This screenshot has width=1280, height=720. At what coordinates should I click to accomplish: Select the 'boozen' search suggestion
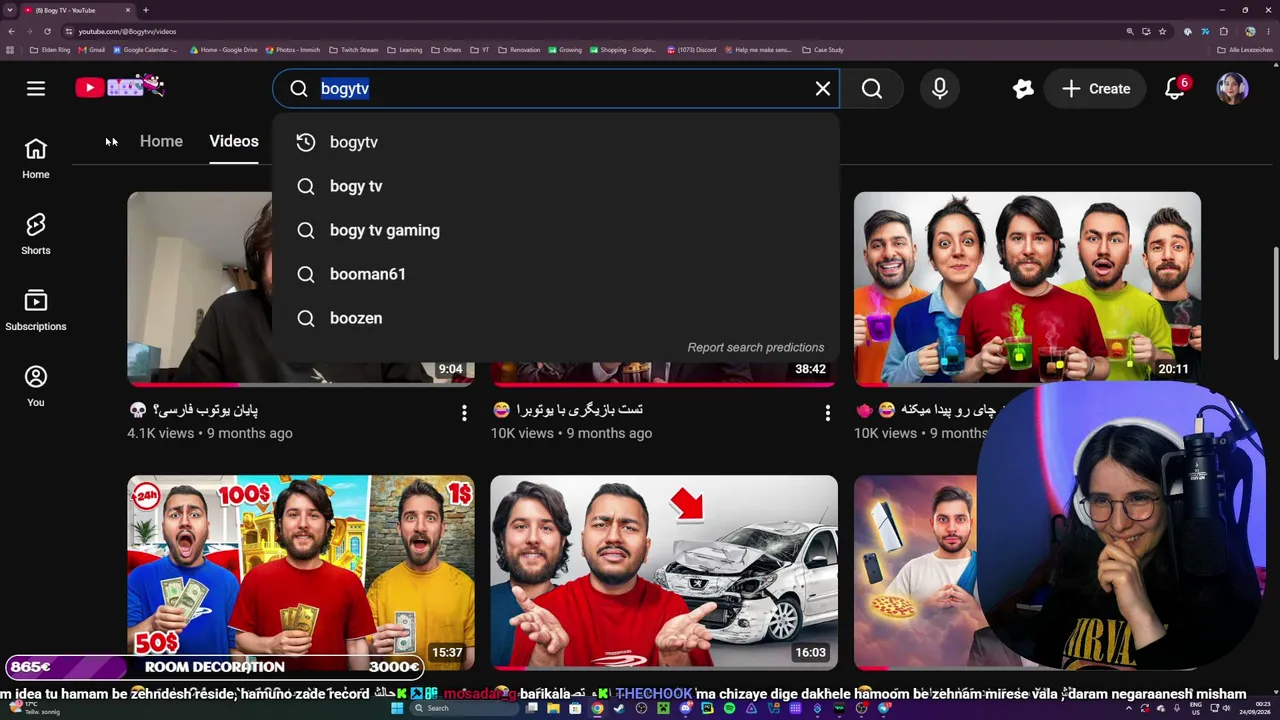pos(556,318)
